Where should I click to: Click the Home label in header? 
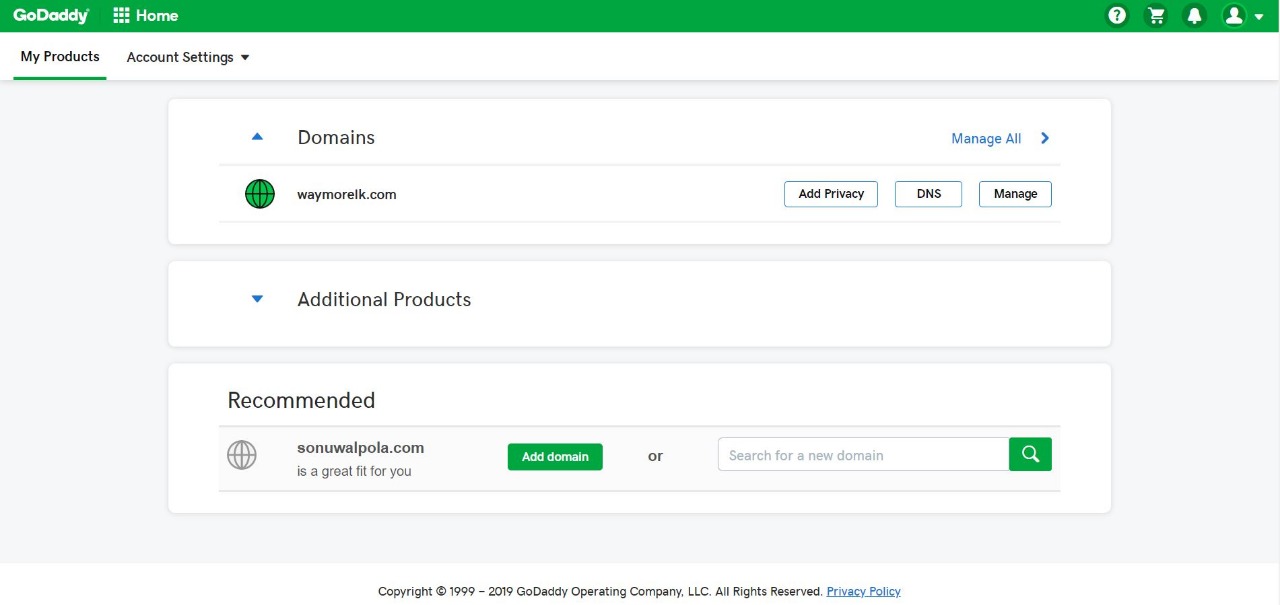point(157,15)
